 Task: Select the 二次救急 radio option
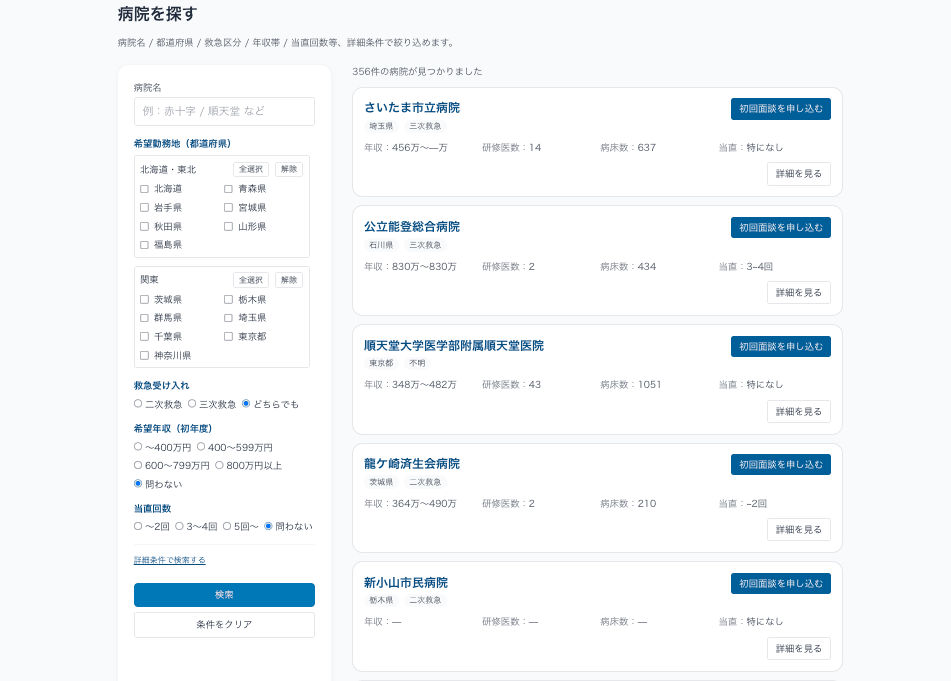[137, 404]
